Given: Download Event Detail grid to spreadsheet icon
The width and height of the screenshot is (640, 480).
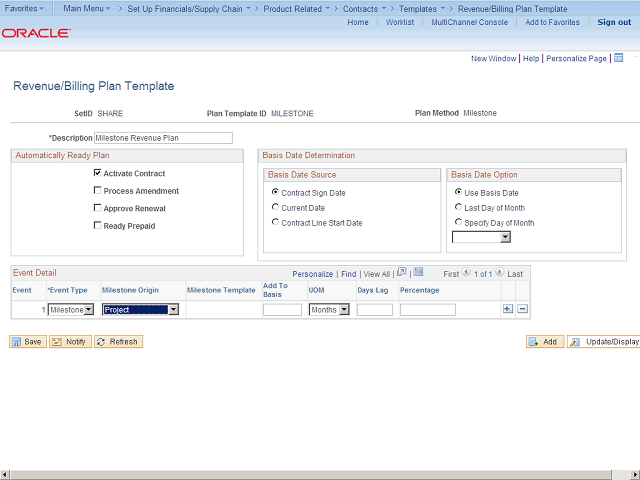Looking at the screenshot, I should (418, 272).
